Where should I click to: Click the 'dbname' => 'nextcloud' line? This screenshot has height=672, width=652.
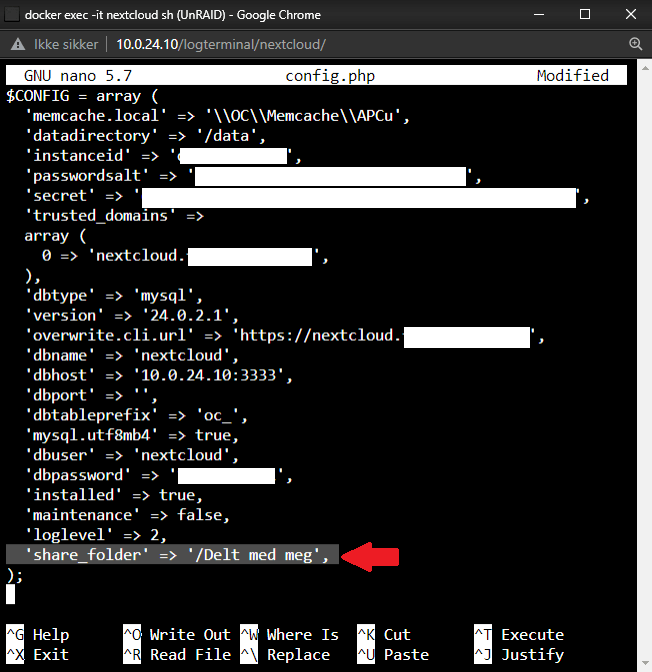[x=132, y=355]
